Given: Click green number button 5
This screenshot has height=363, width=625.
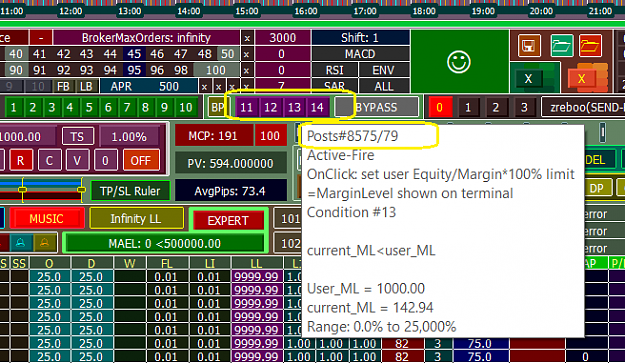Looking at the screenshot, I should (89, 108).
